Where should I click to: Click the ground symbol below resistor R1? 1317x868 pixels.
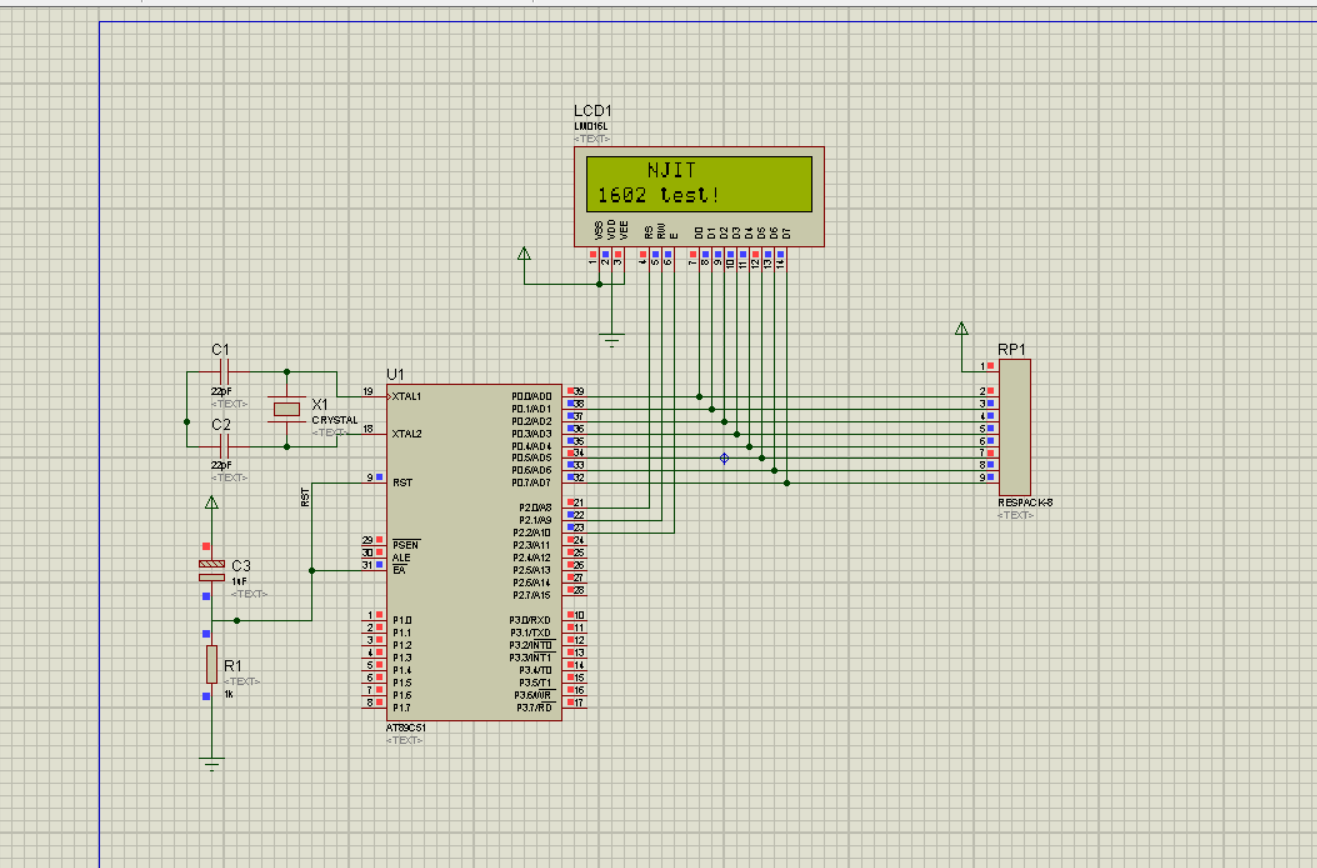[x=211, y=764]
